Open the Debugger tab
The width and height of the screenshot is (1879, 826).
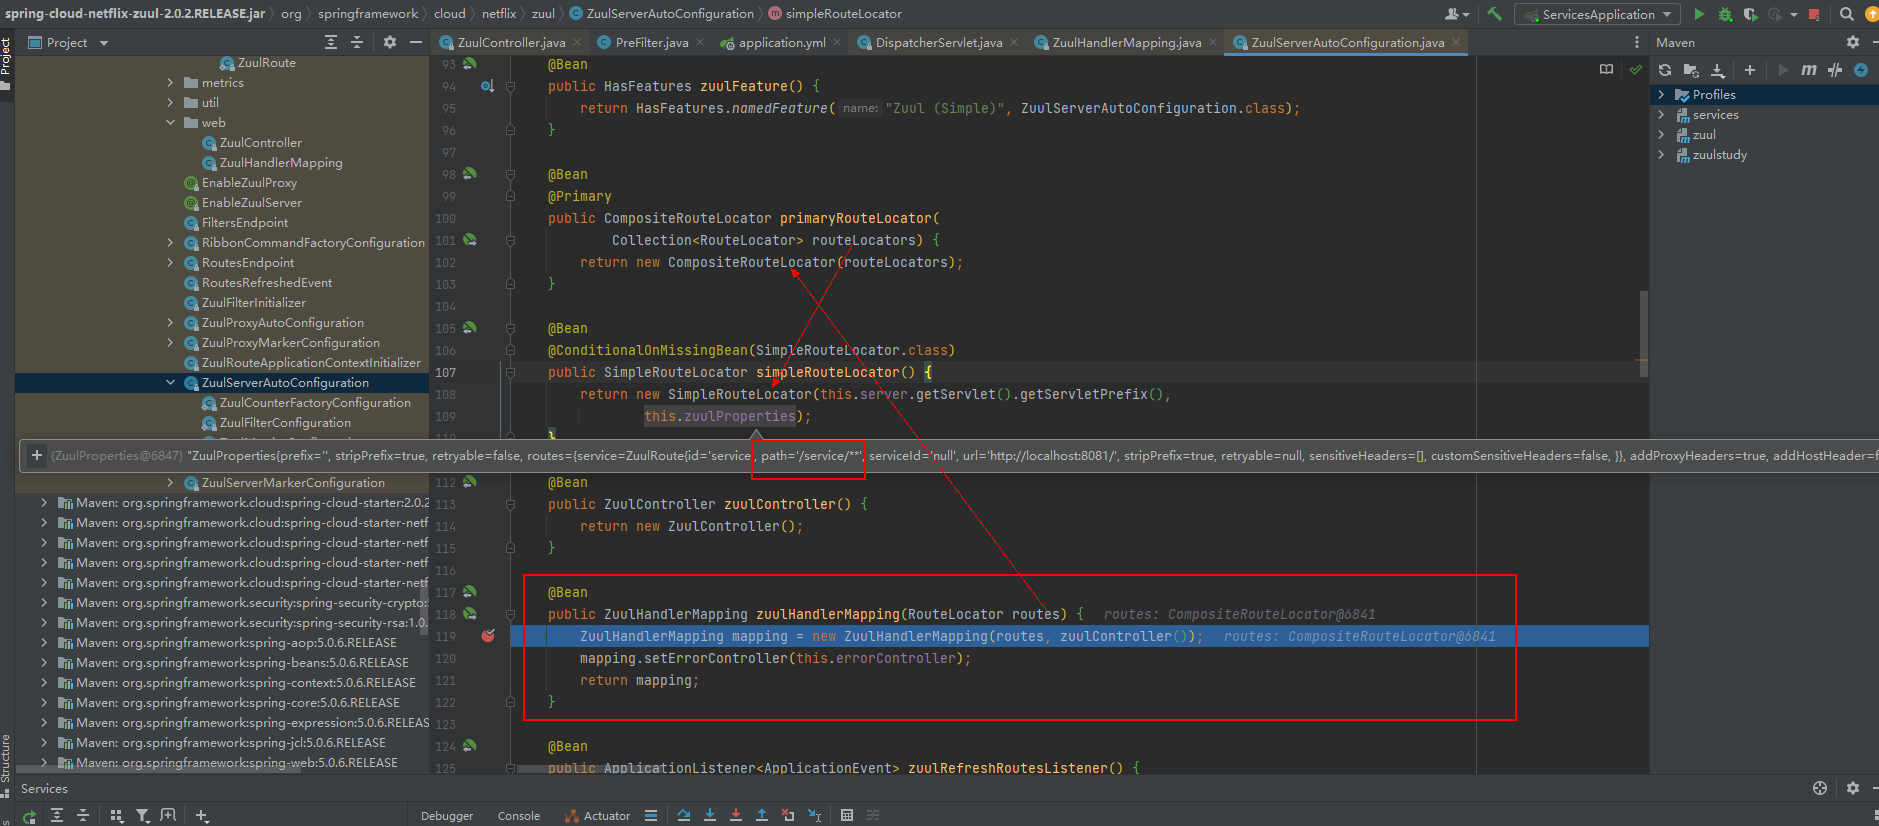(447, 816)
